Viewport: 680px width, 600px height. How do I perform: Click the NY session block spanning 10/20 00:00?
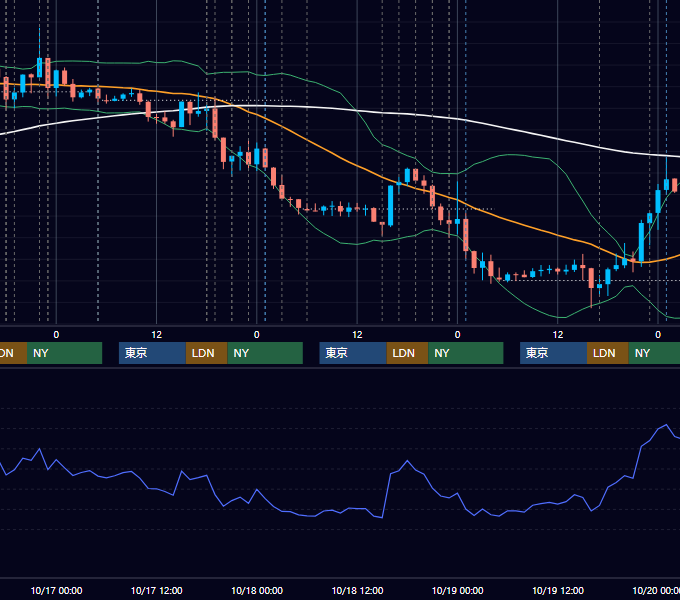[654, 353]
